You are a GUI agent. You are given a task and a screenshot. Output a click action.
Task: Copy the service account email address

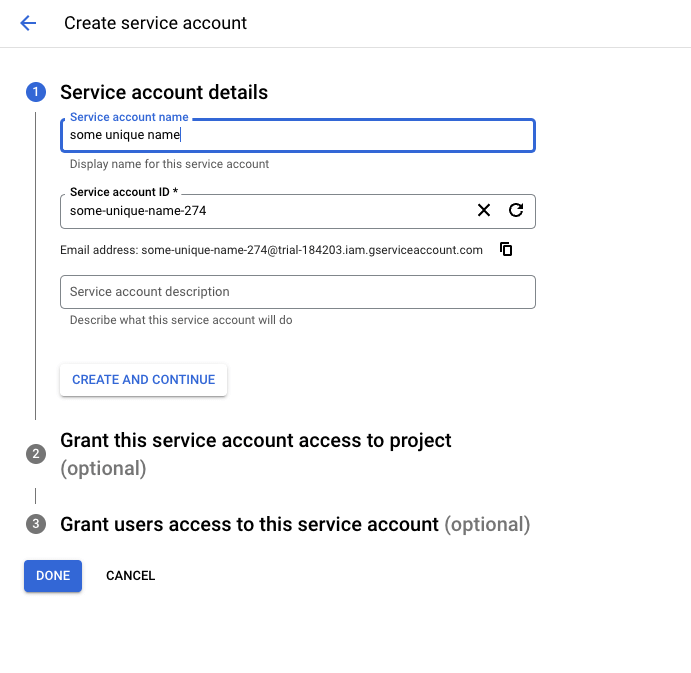[506, 249]
